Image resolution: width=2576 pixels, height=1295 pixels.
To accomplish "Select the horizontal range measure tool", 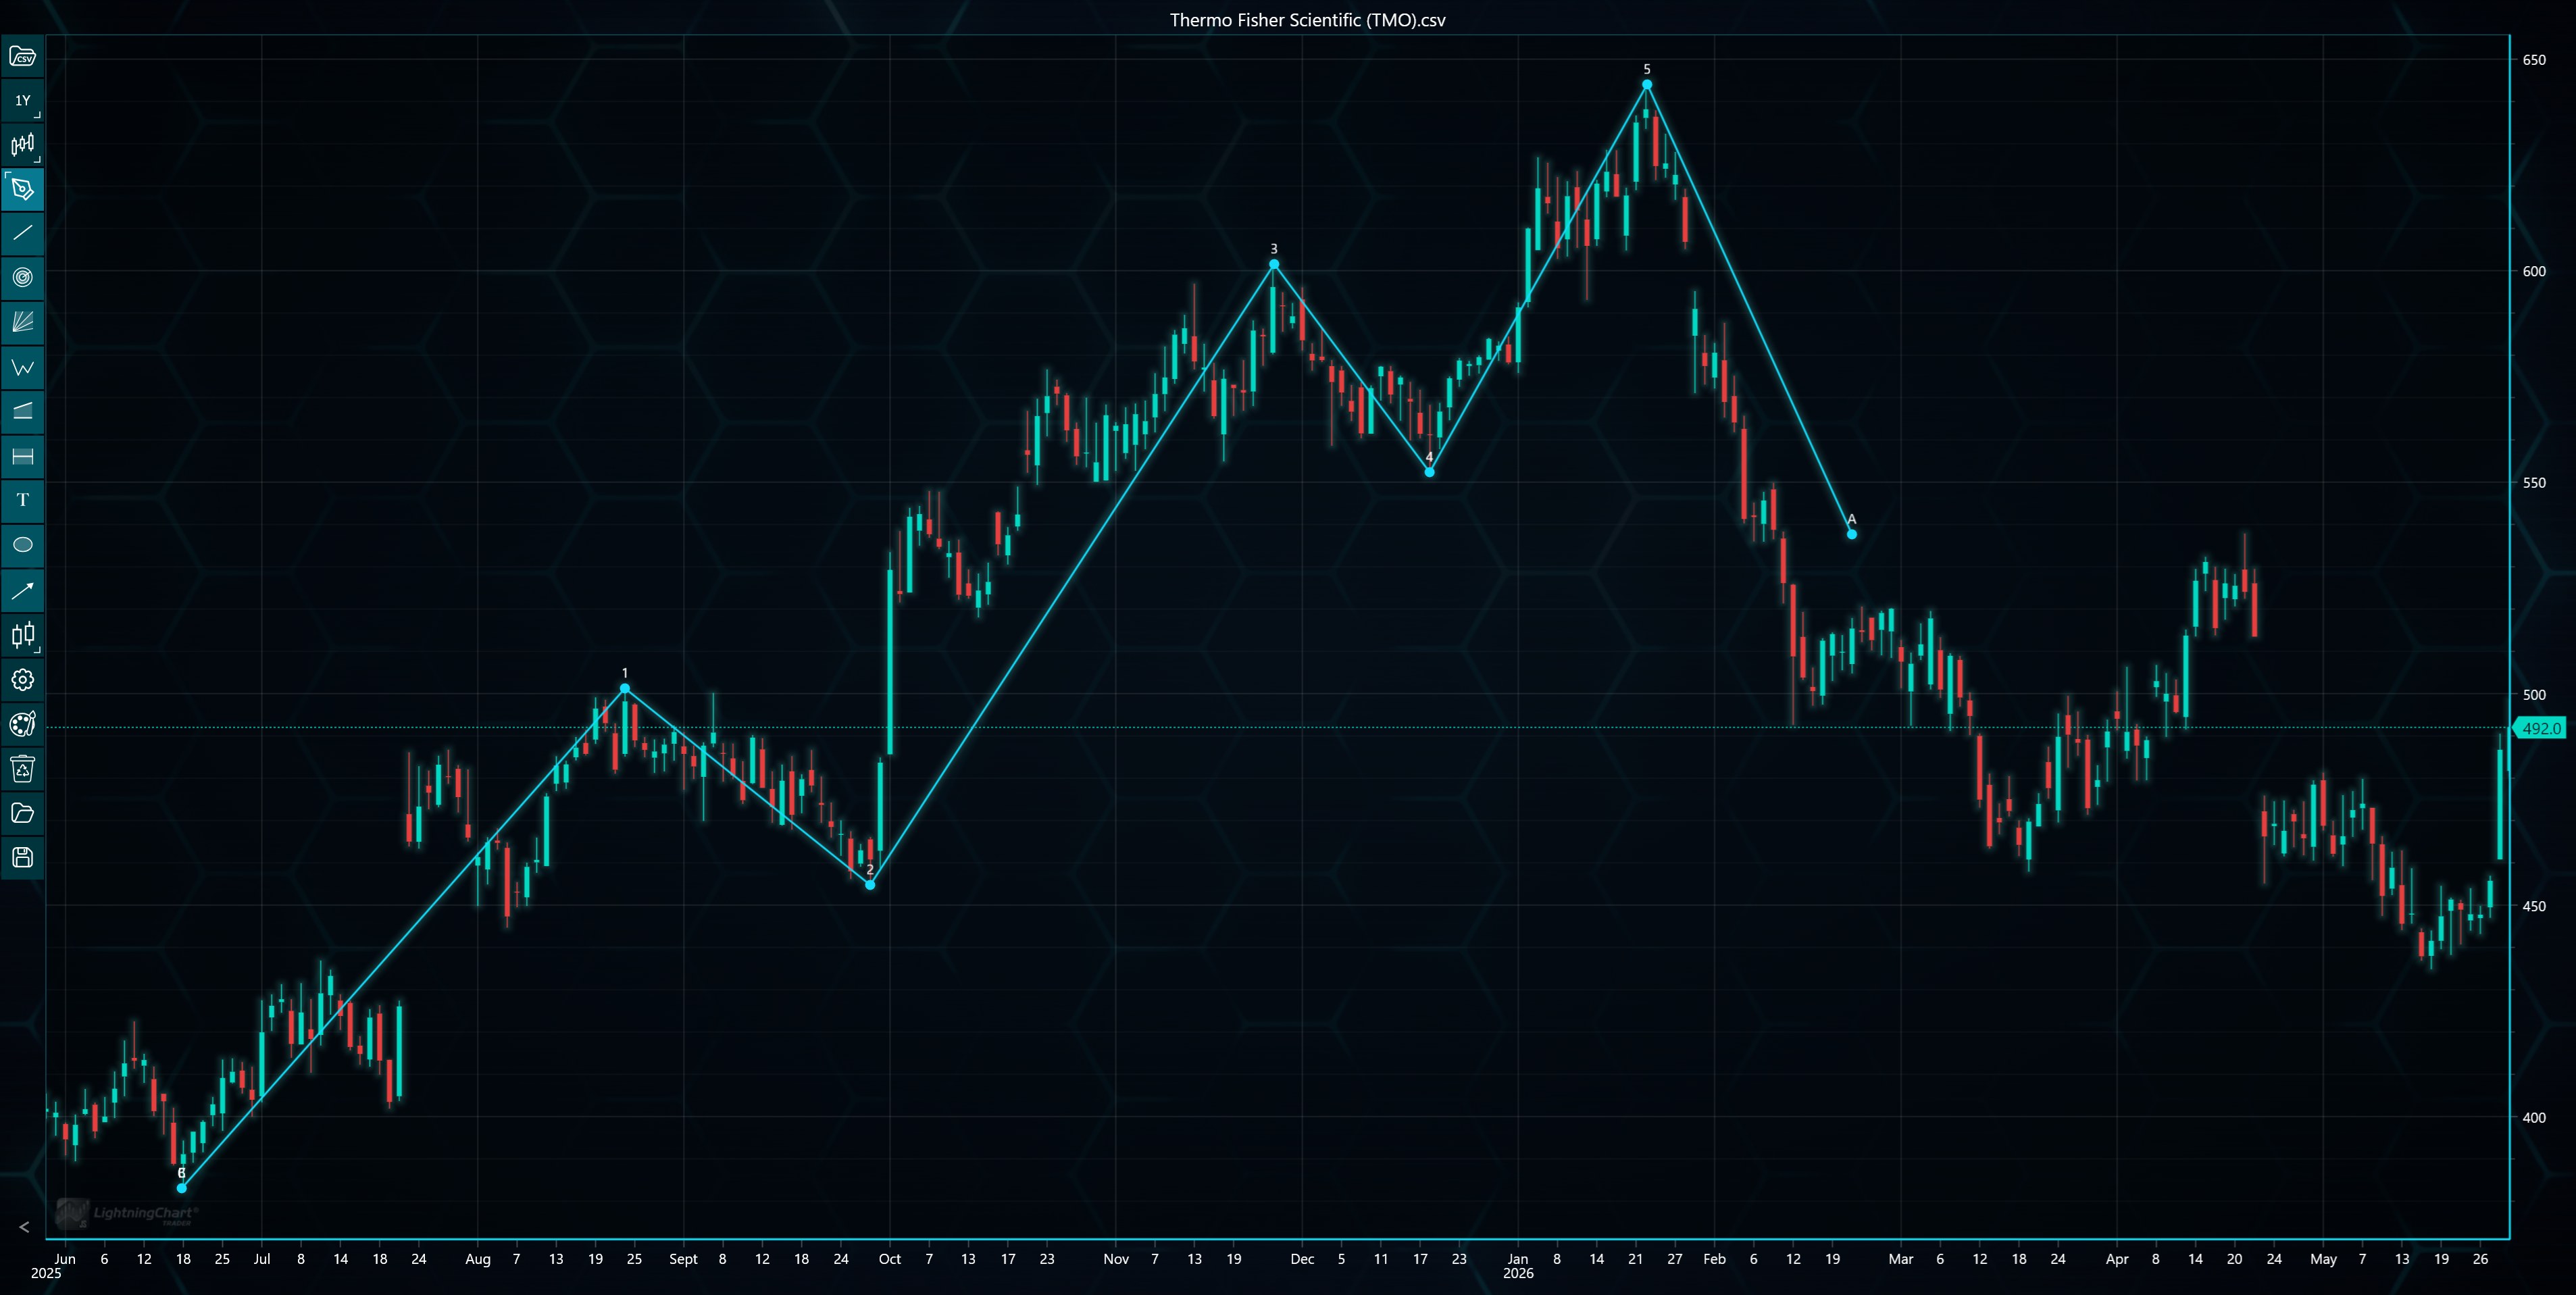I will coord(22,456).
